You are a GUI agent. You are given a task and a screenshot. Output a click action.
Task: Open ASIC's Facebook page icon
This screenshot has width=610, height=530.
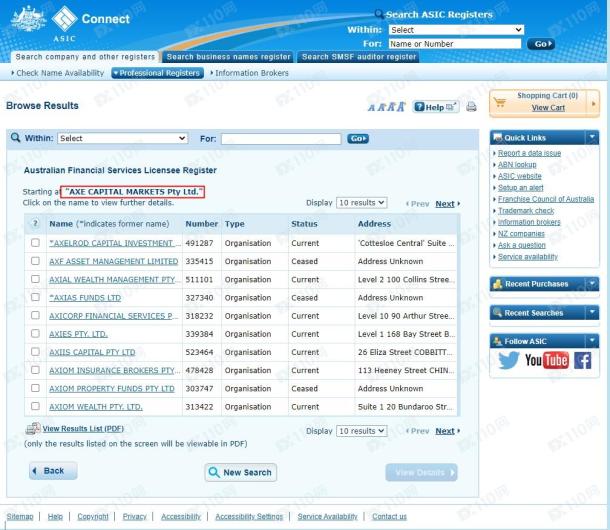582,360
